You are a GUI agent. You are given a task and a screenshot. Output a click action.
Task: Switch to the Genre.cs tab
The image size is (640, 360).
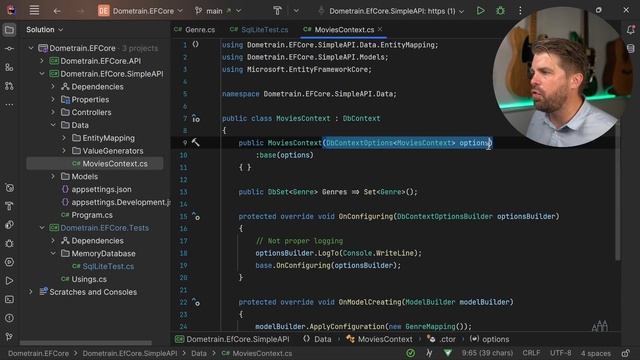pos(195,29)
